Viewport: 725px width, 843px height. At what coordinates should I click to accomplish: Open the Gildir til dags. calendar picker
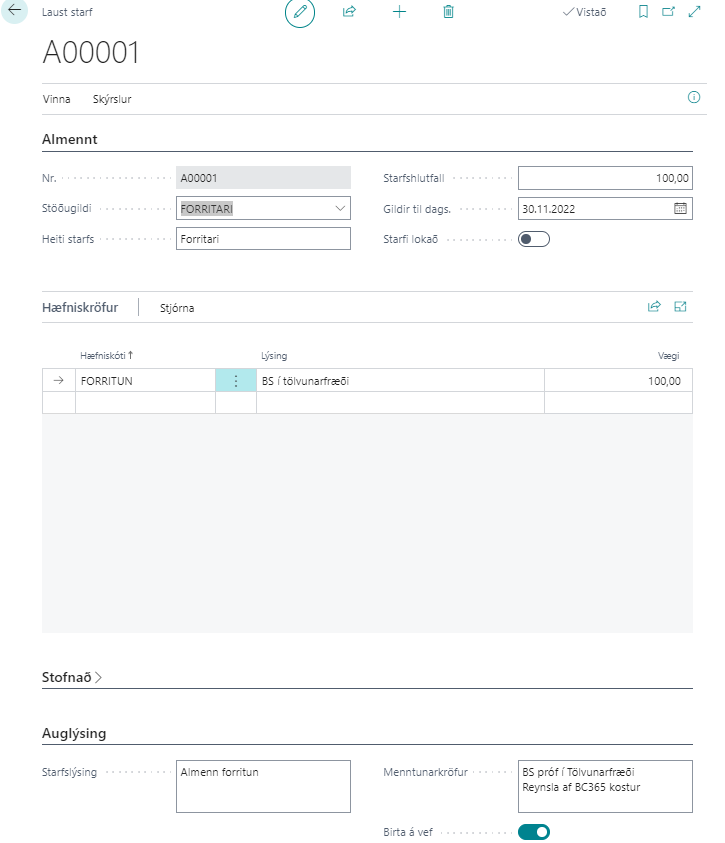[x=680, y=208]
